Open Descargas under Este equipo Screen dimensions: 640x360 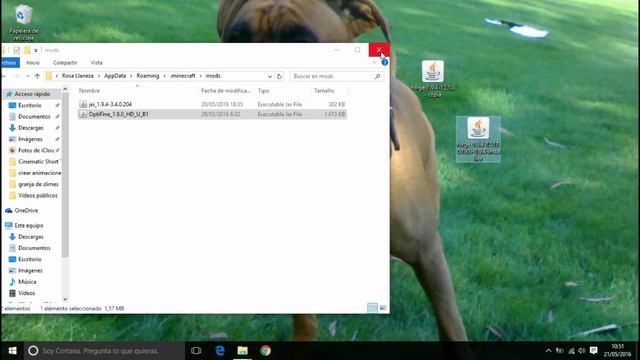(31, 237)
